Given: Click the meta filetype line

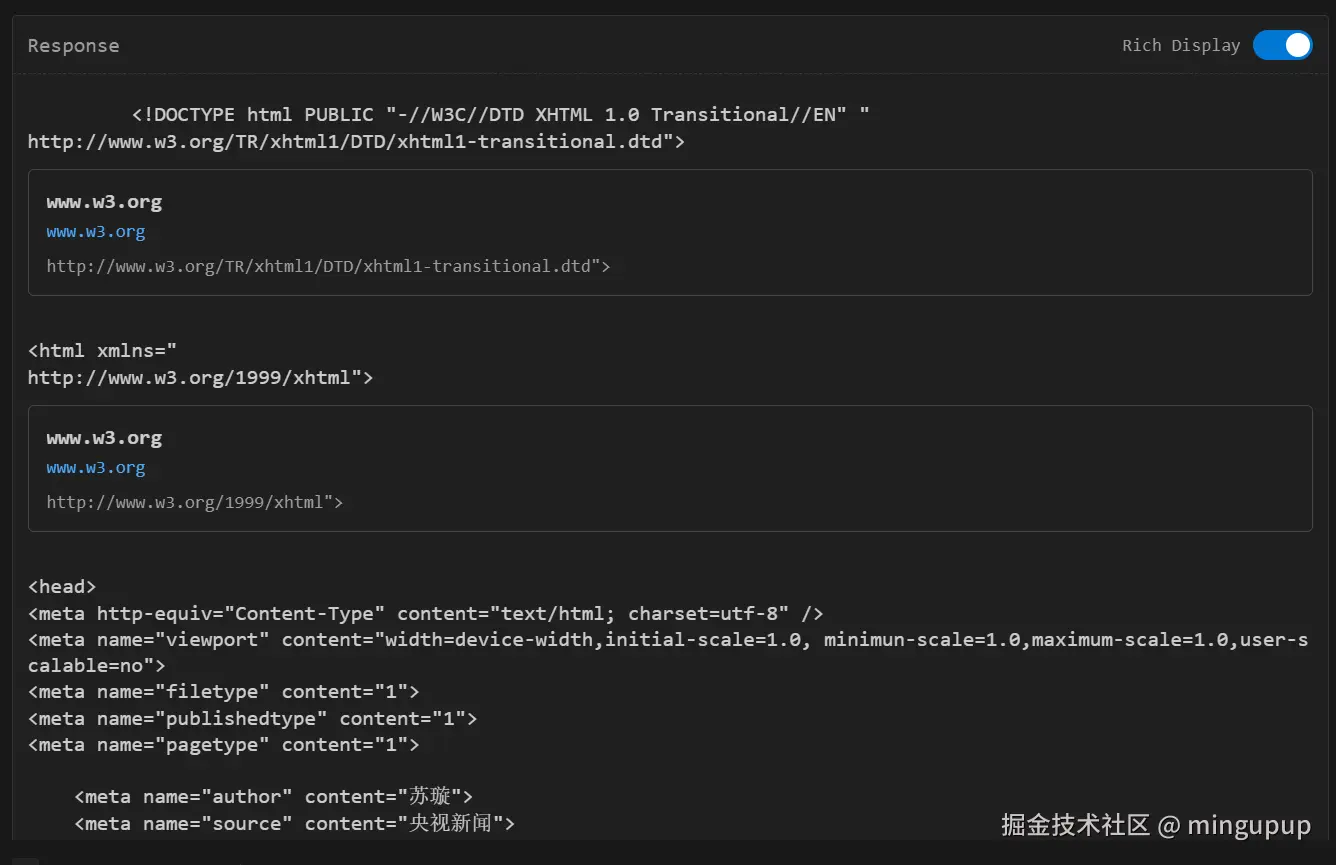Looking at the screenshot, I should [x=223, y=692].
